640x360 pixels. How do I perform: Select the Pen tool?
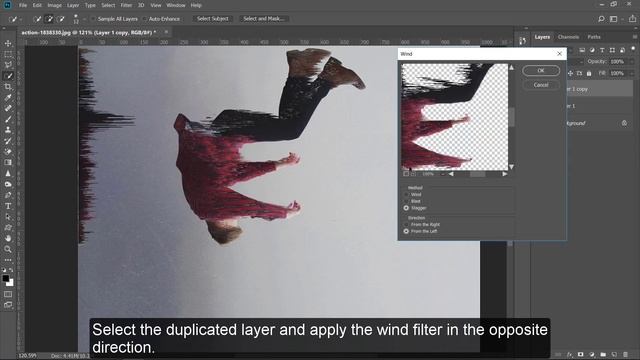pos(8,195)
